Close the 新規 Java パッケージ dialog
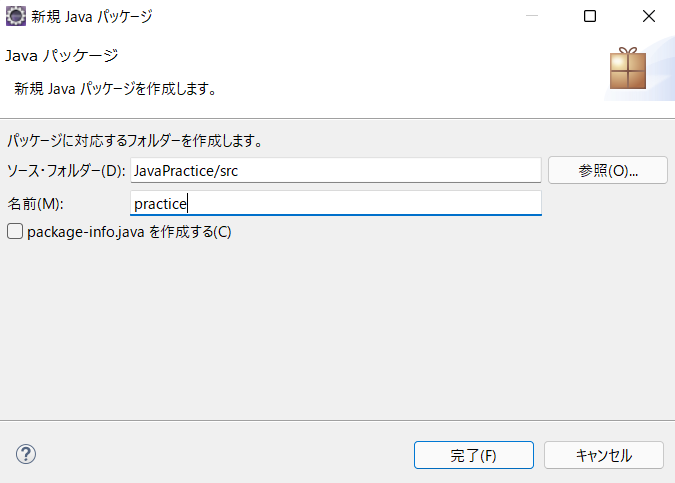 [x=648, y=16]
